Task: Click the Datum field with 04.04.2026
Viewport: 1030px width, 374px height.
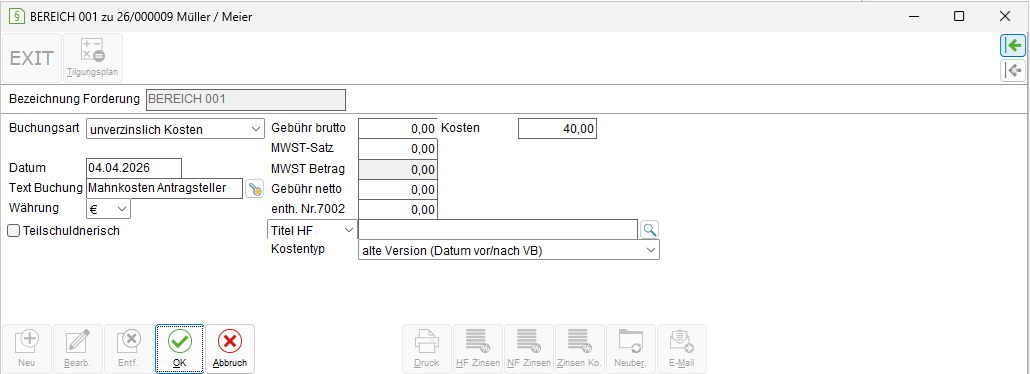Action: click(134, 168)
